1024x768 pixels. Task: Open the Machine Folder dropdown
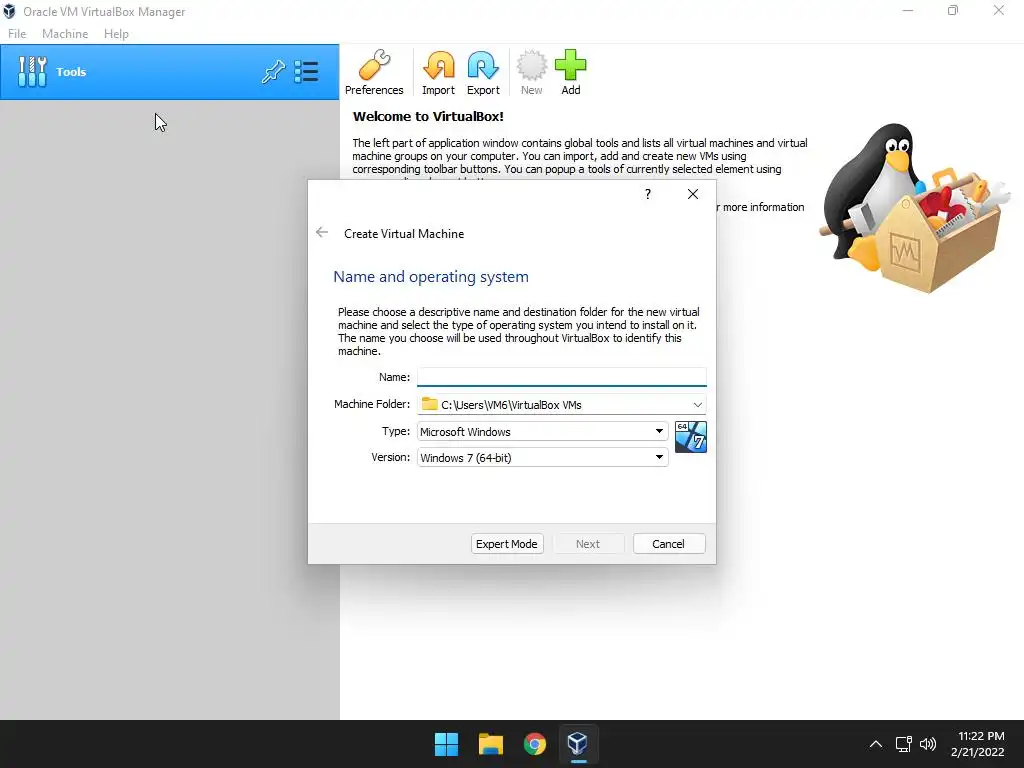pyautogui.click(x=697, y=405)
